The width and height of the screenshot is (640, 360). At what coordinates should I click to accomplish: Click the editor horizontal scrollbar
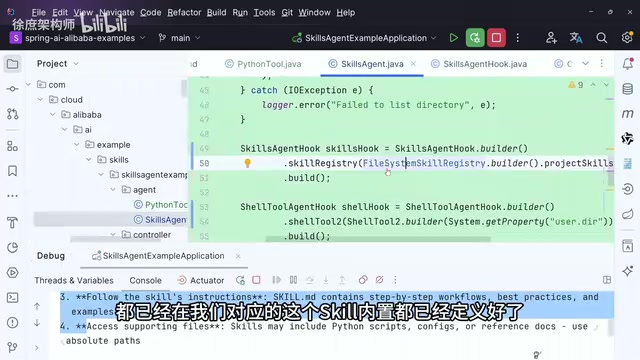378,240
